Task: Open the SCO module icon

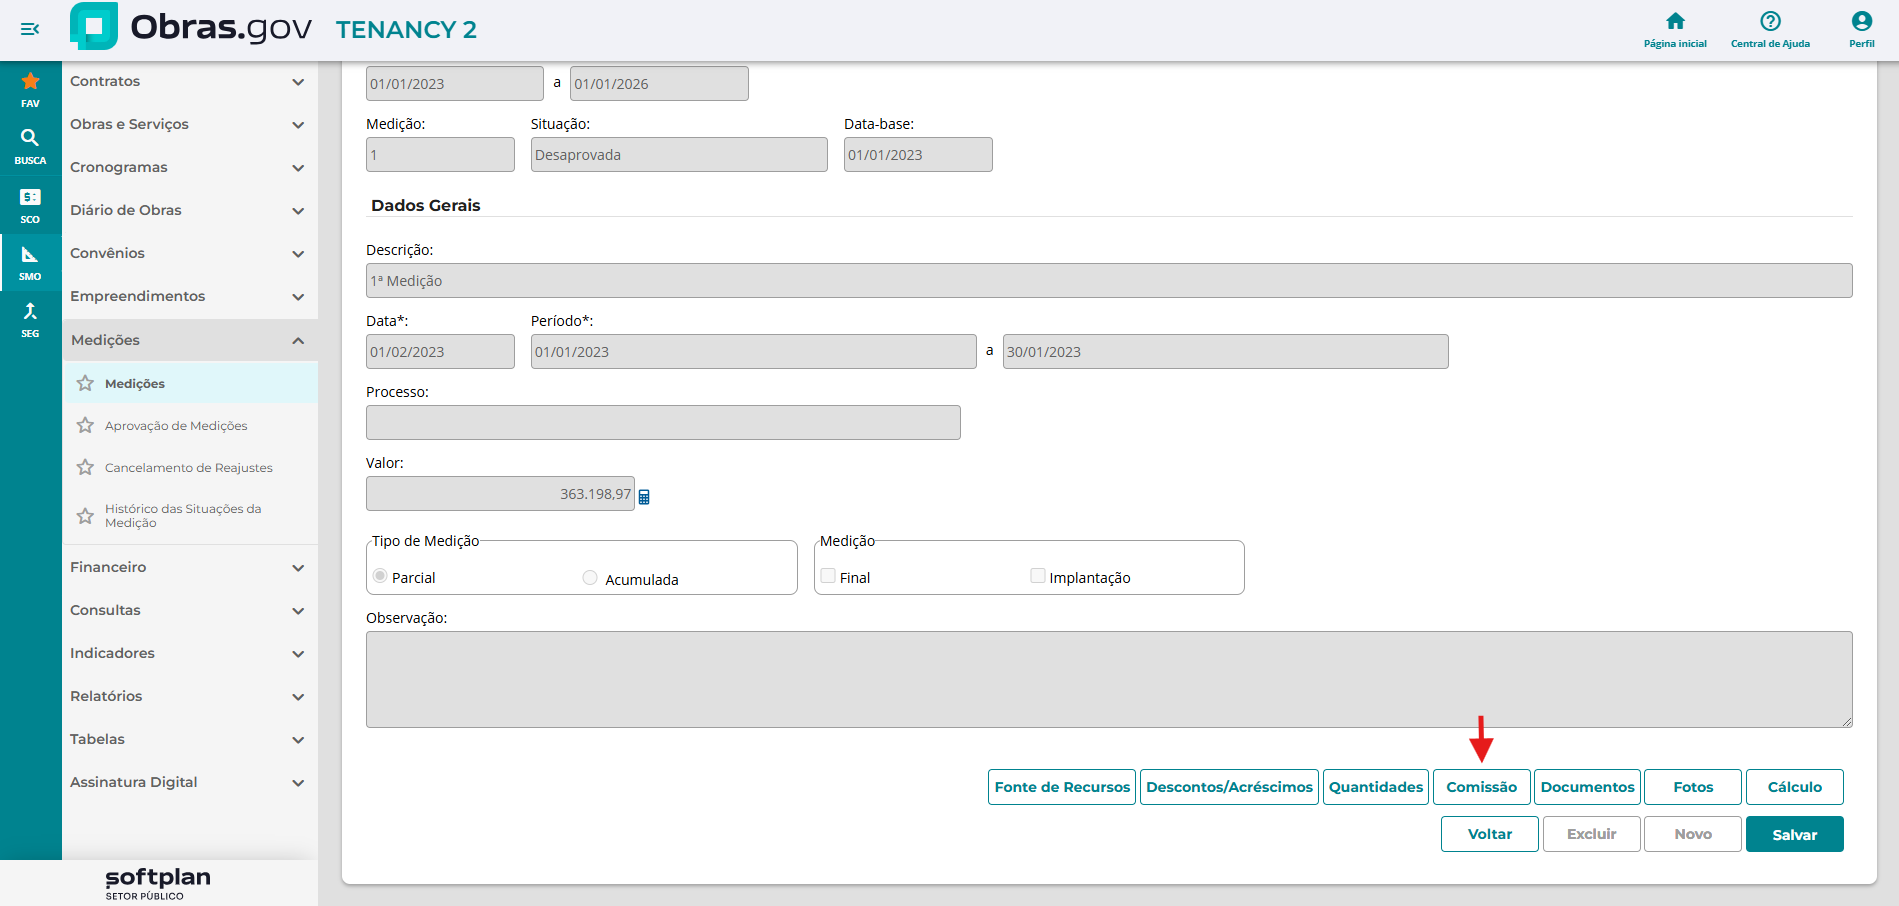Action: click(x=30, y=204)
